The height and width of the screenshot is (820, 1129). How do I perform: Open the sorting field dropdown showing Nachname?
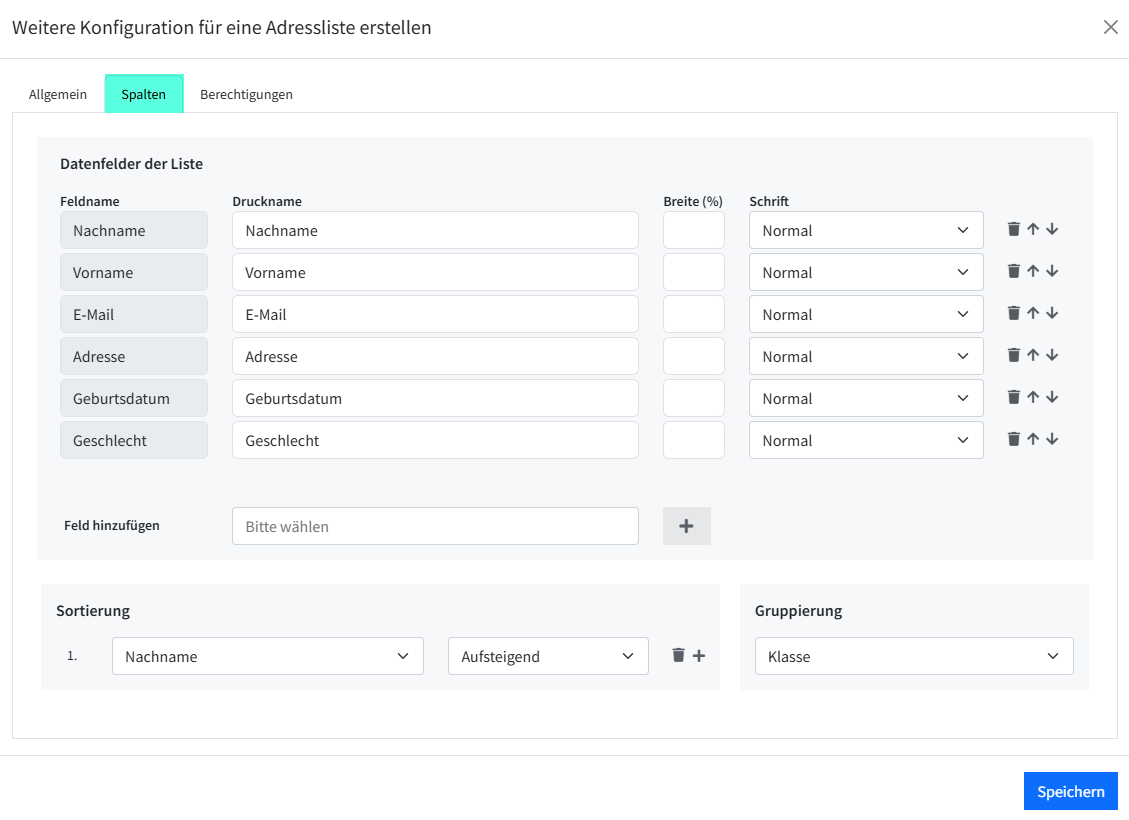click(267, 657)
